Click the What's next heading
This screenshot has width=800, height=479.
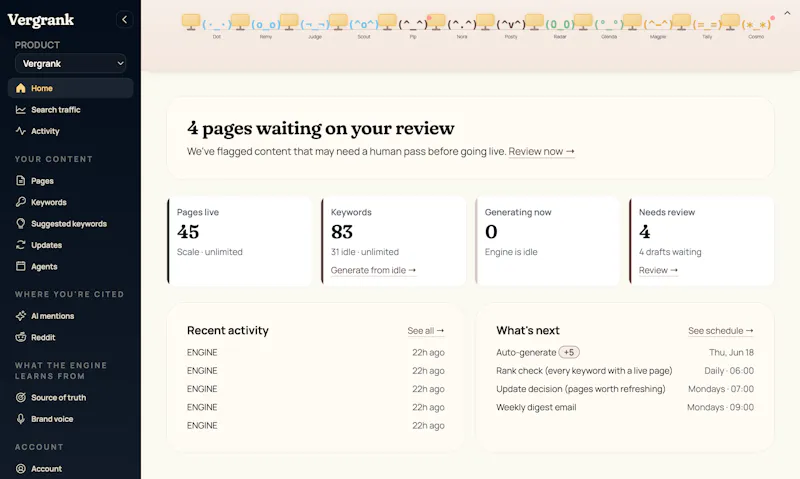[x=528, y=331]
